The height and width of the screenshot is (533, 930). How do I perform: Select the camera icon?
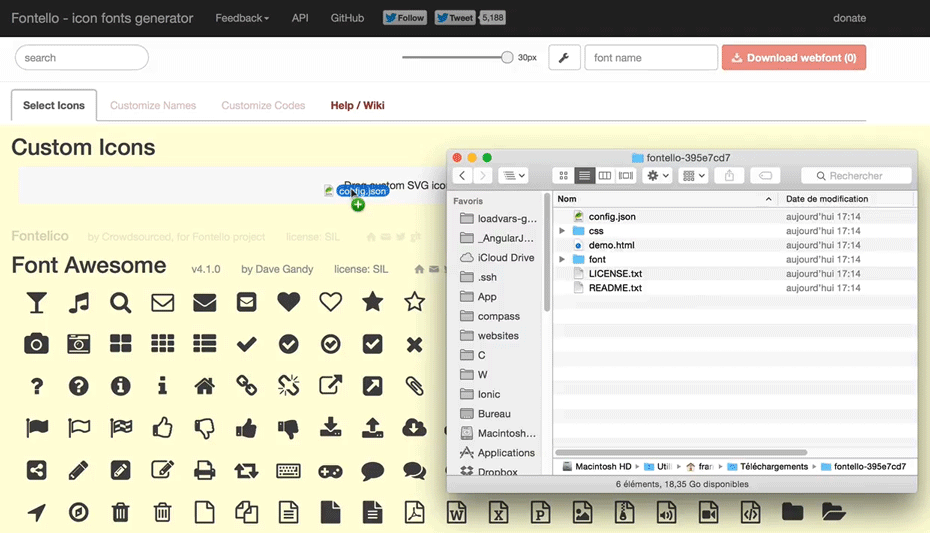tap(36, 344)
